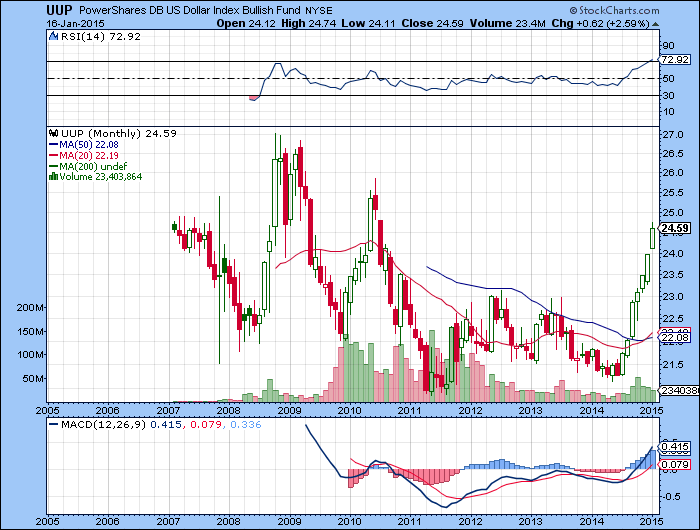Click the 200M volume axis label
This screenshot has height=530, width=700.
tap(31, 308)
